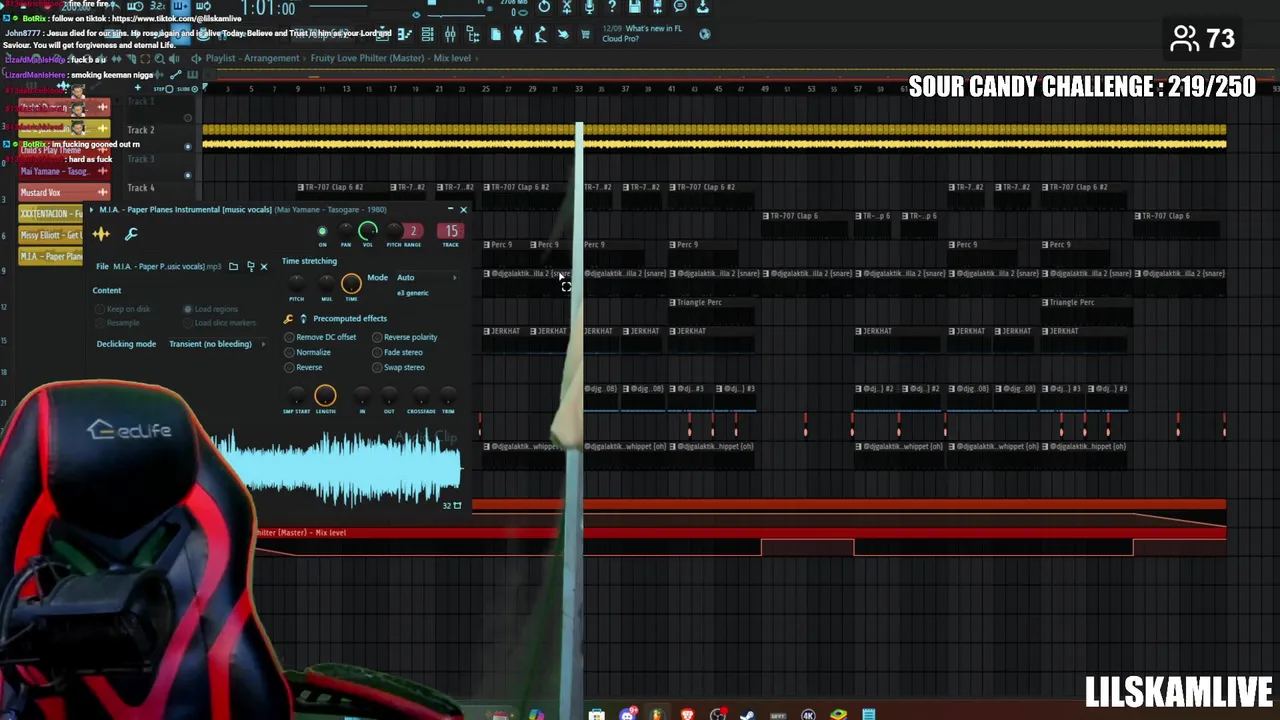This screenshot has width=1280, height=720.
Task: Click the sample waveform preview
Action: coord(340,467)
